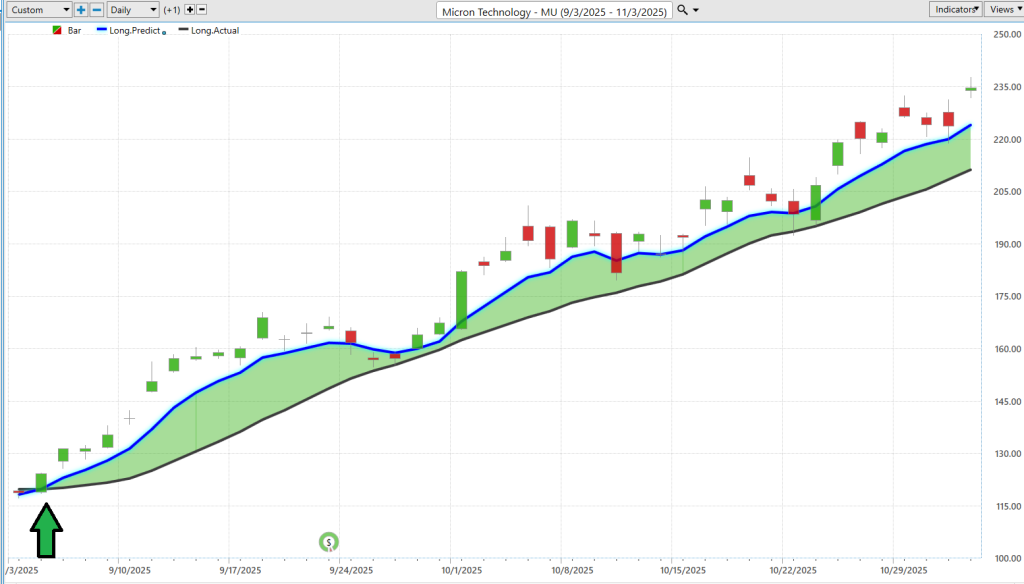Click the blue minus zoom-out button
Viewport: 1024px width, 584px height.
pos(96,9)
